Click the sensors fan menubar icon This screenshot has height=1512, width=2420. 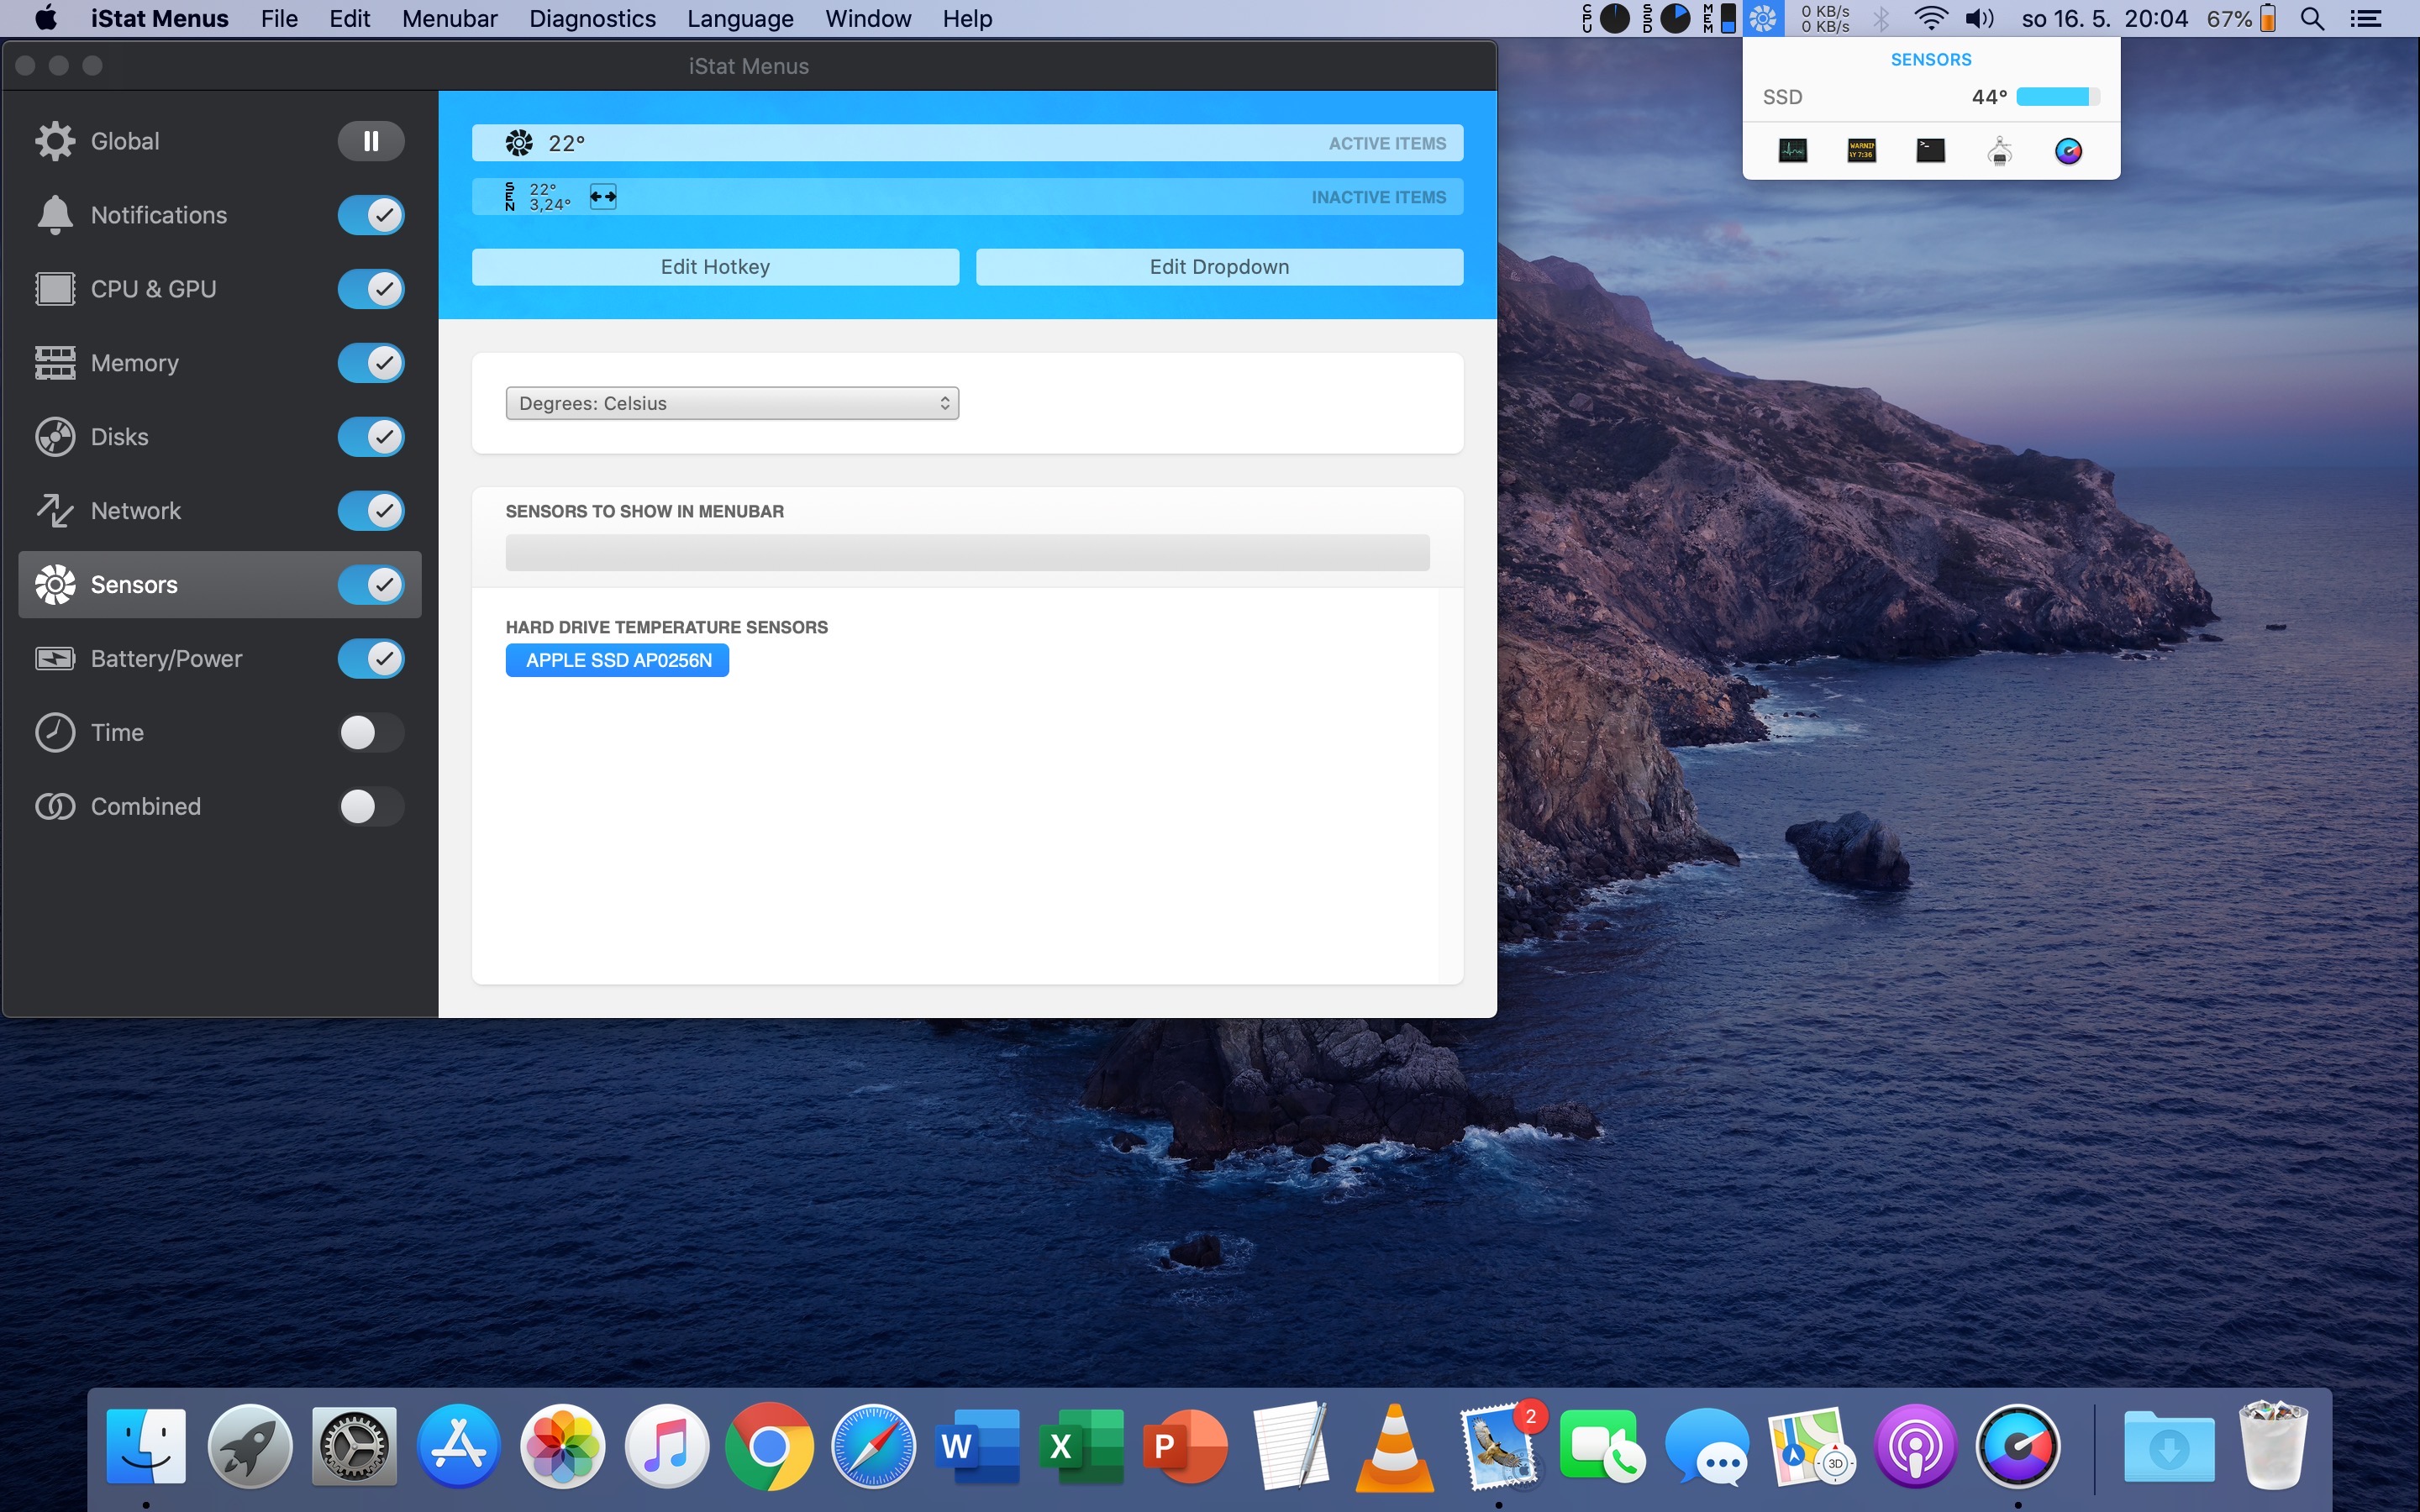(x=1763, y=19)
